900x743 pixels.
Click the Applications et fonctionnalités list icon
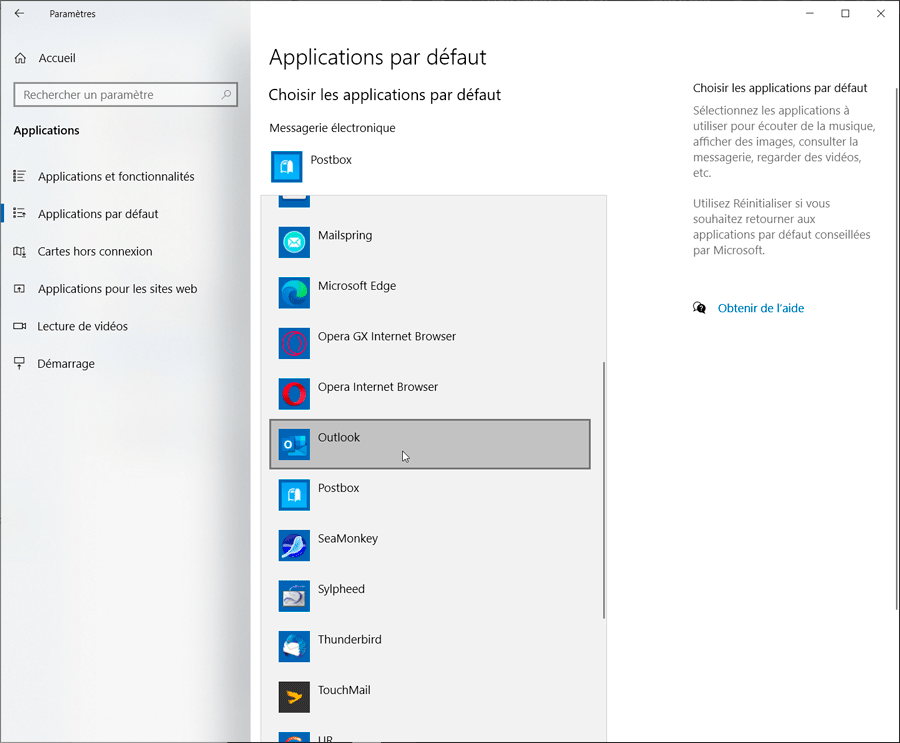pos(19,176)
